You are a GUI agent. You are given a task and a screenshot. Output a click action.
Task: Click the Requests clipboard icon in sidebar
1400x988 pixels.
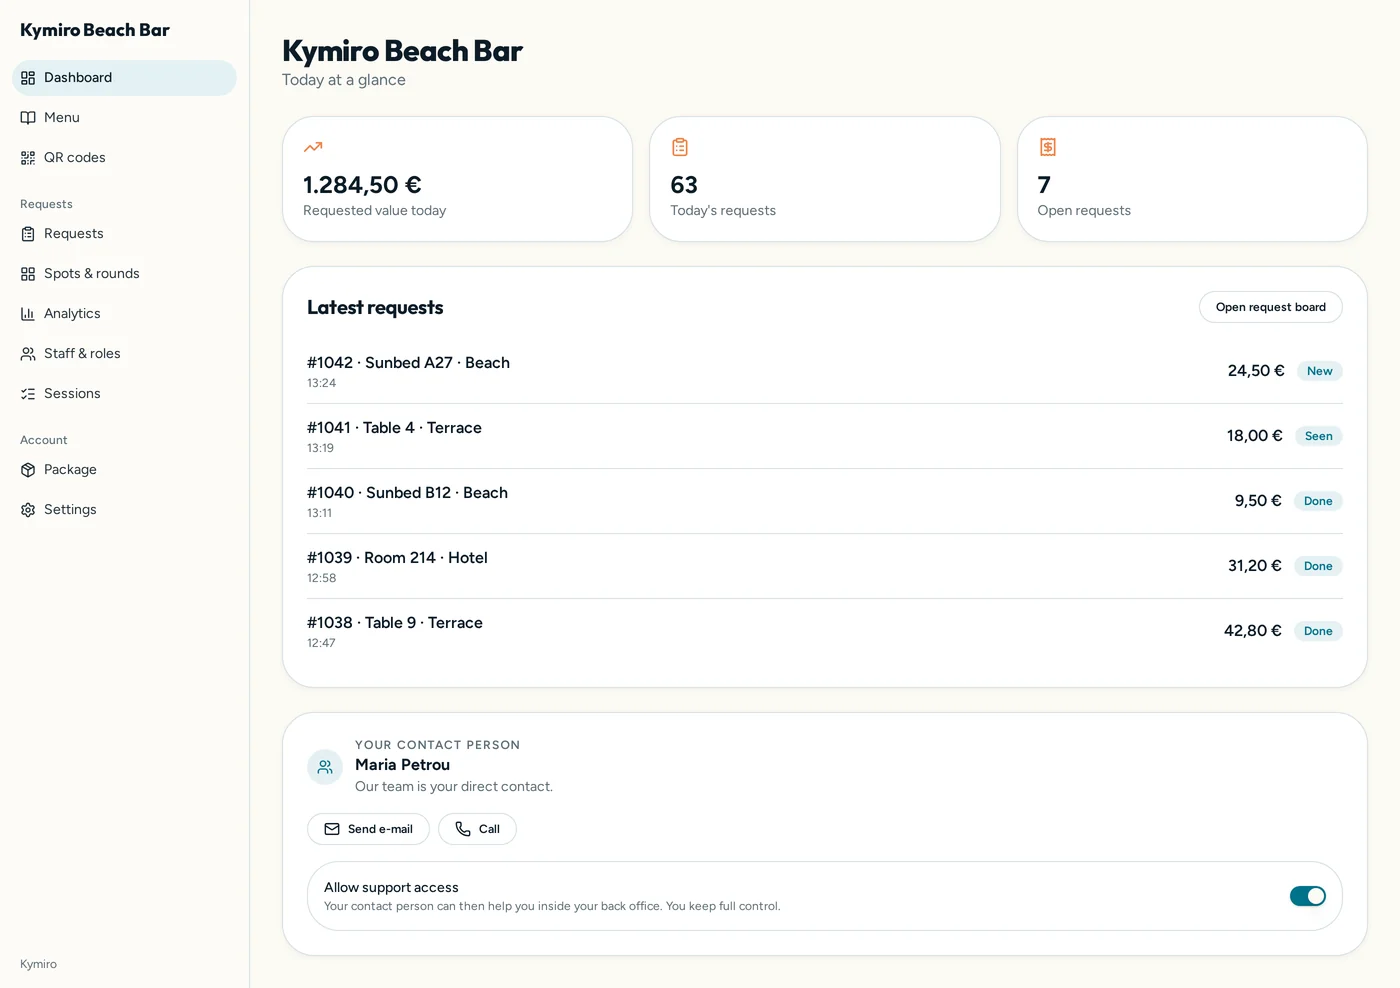point(28,234)
